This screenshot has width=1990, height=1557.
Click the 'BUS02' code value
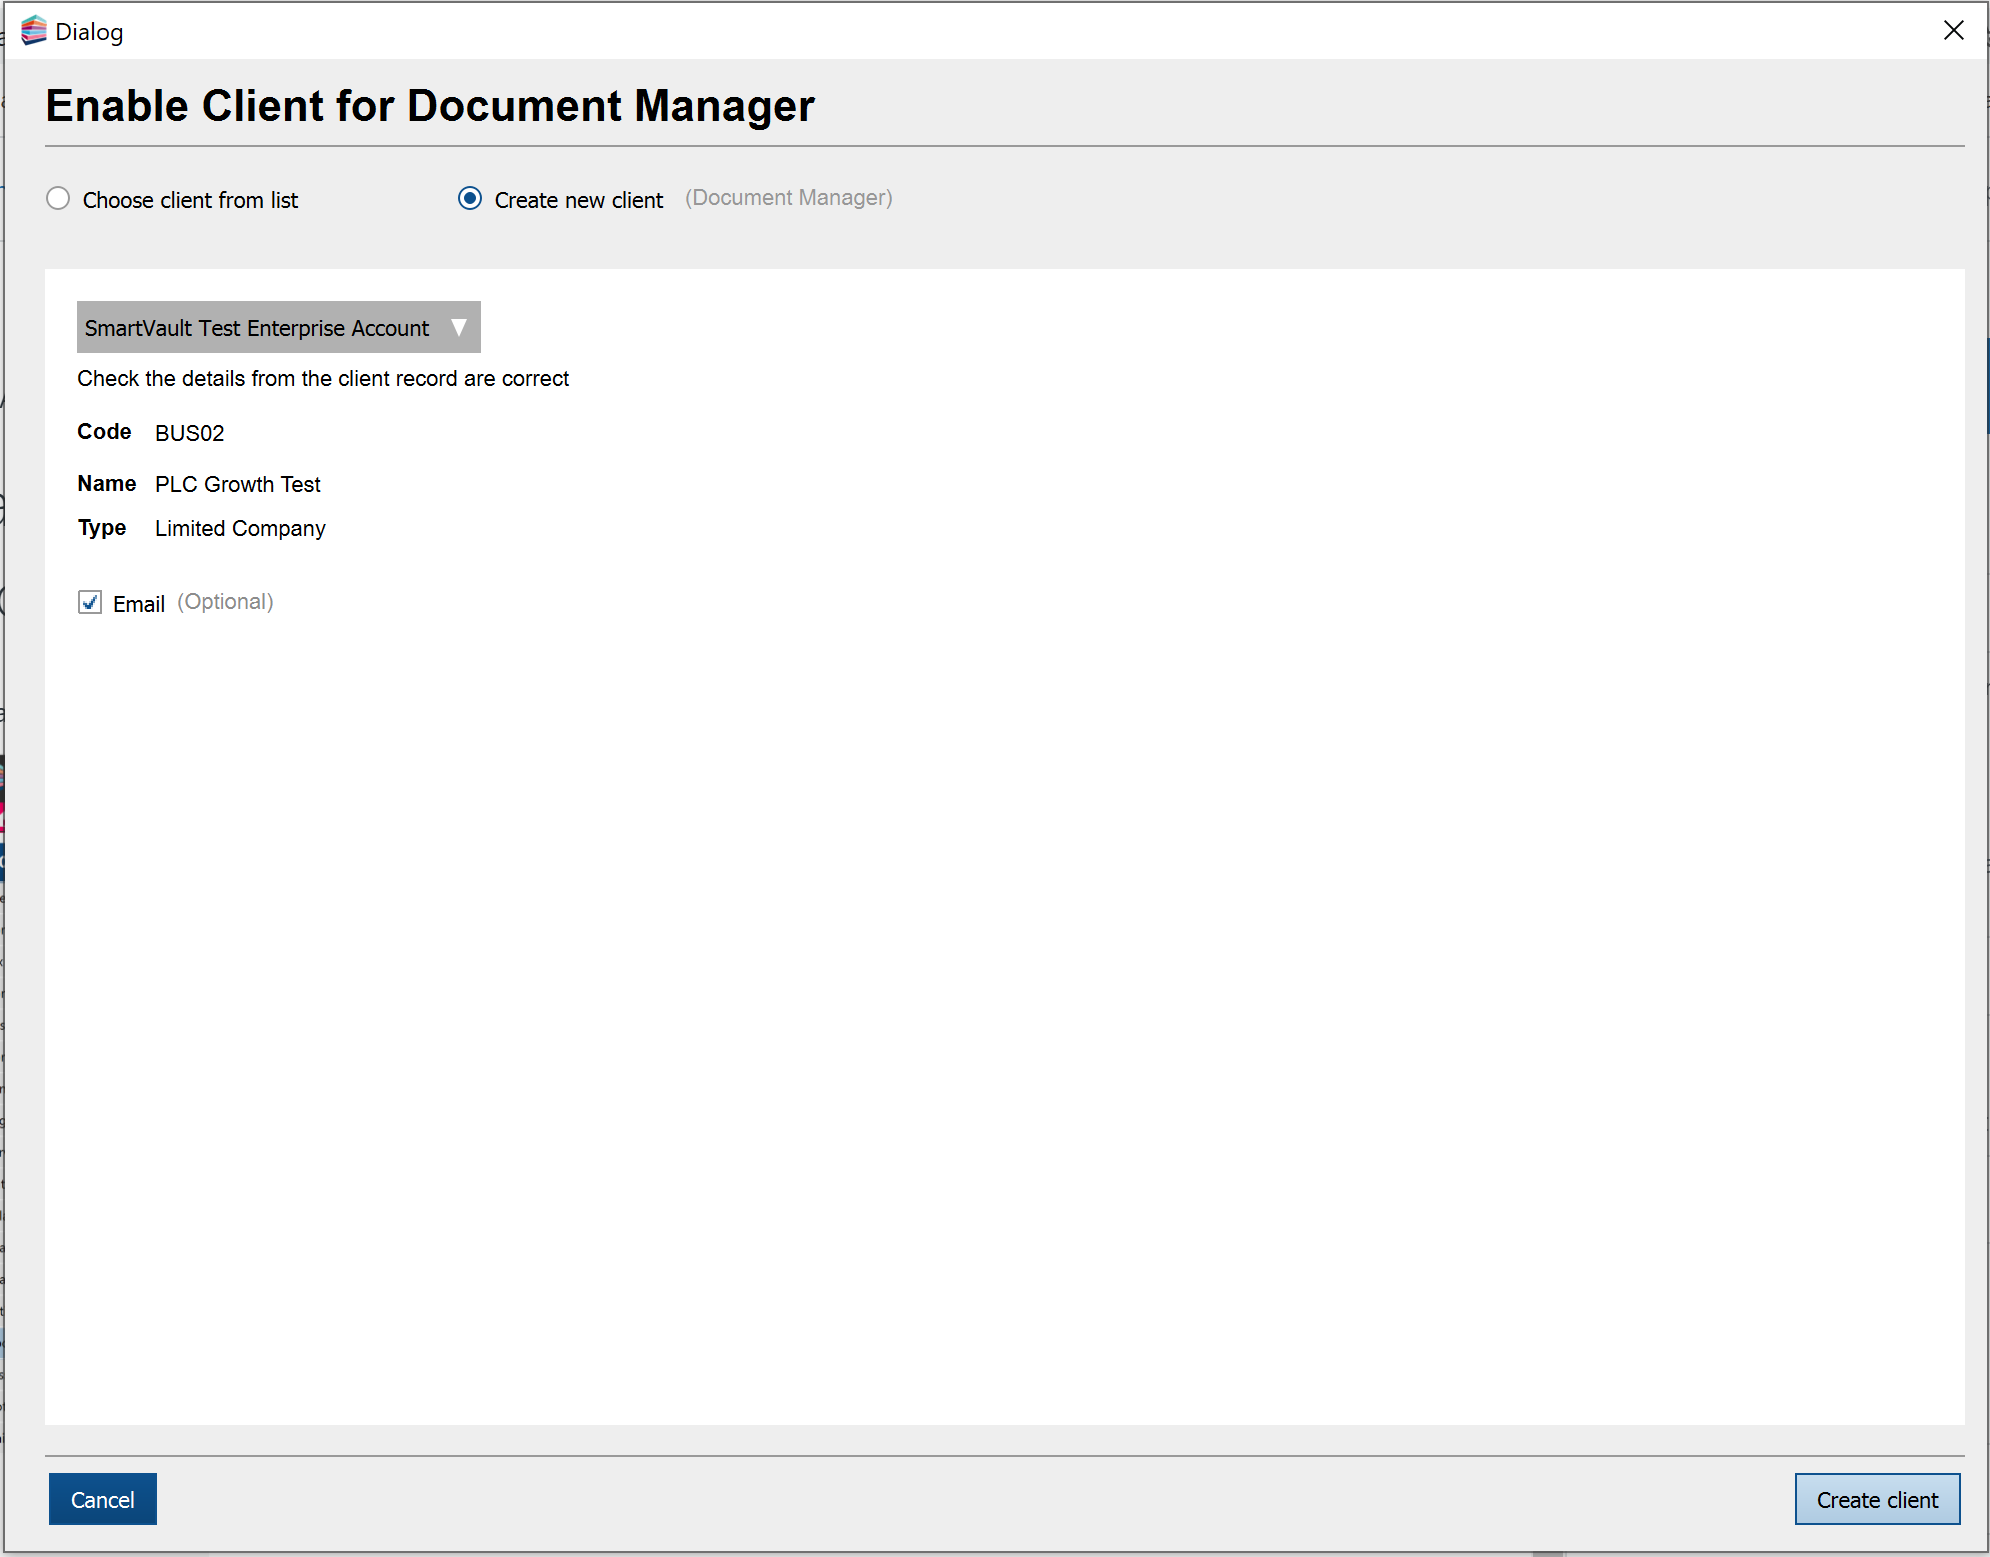coord(190,433)
